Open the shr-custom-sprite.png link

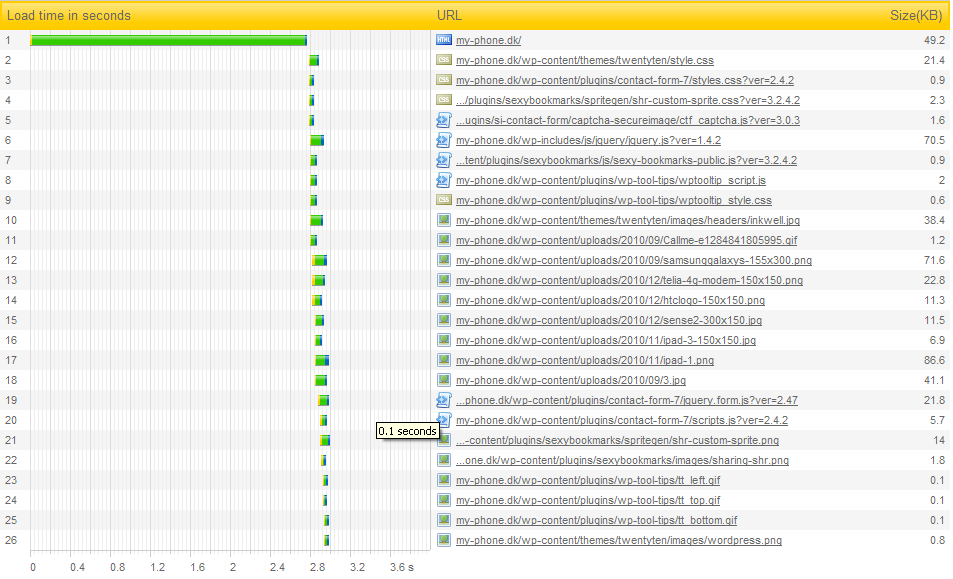[x=618, y=442]
